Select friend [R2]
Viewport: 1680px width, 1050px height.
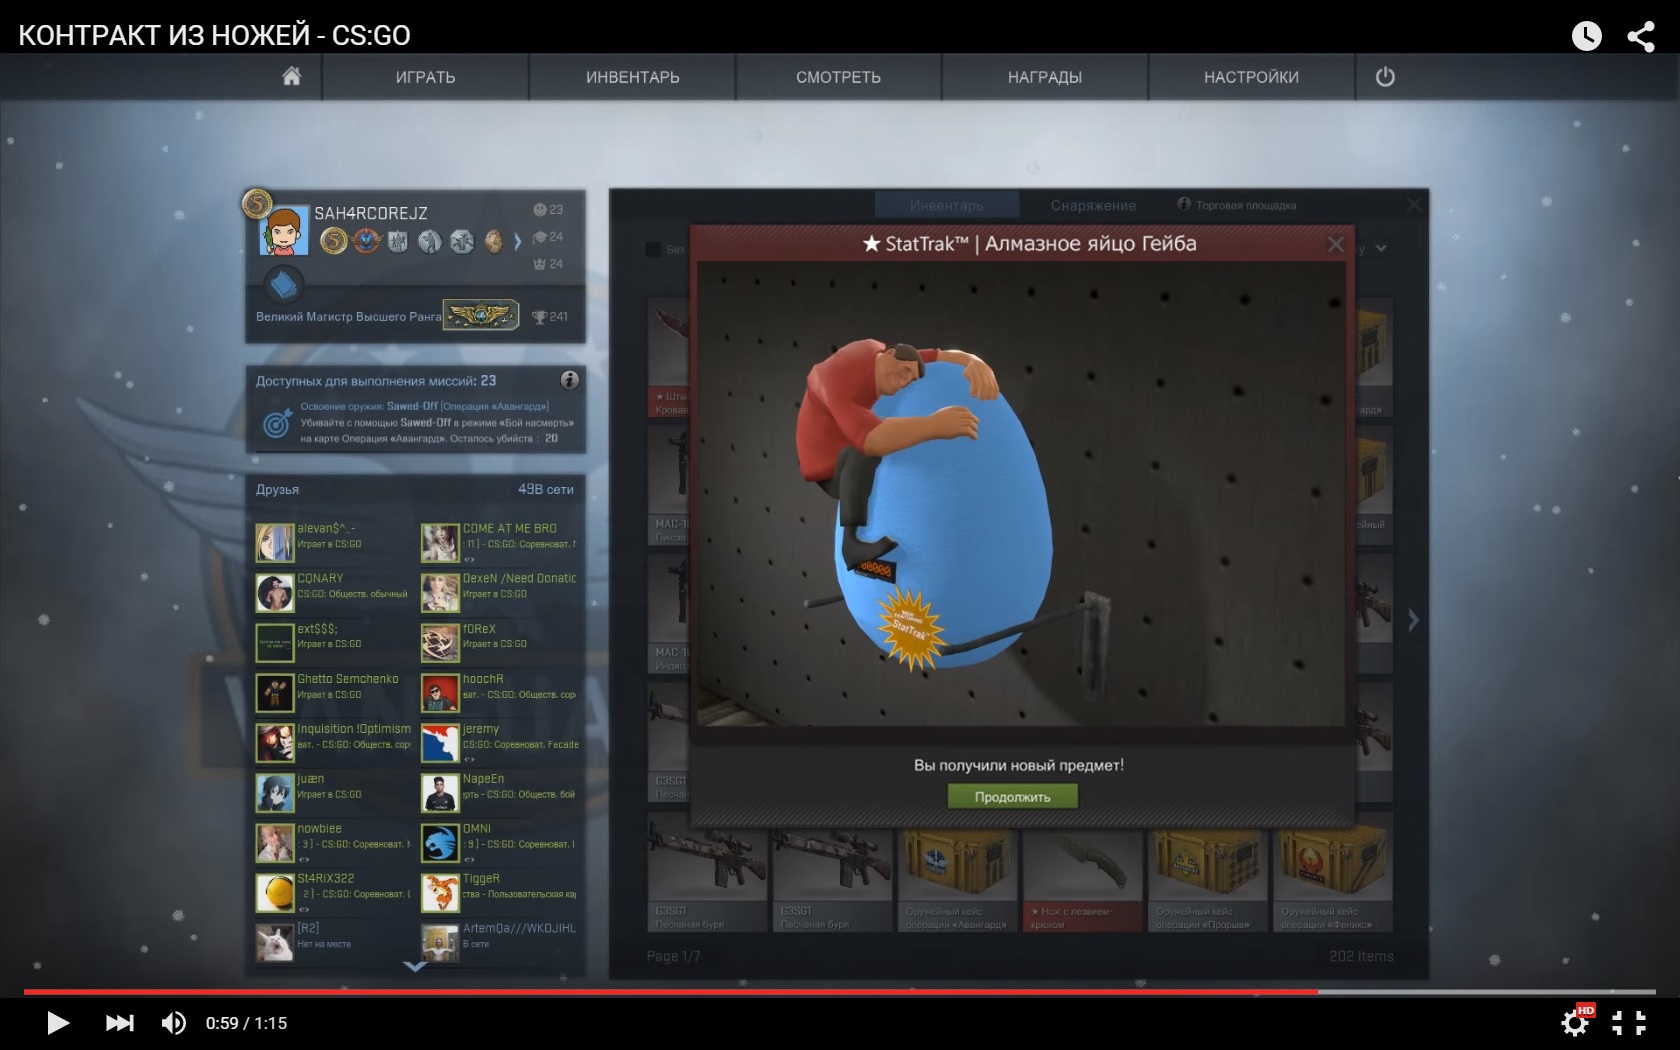click(333, 942)
